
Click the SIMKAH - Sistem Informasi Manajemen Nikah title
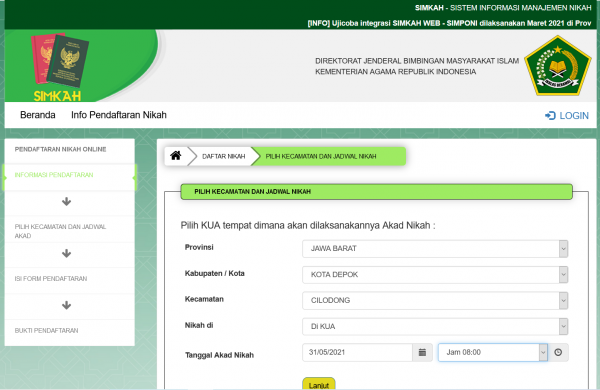[503, 8]
